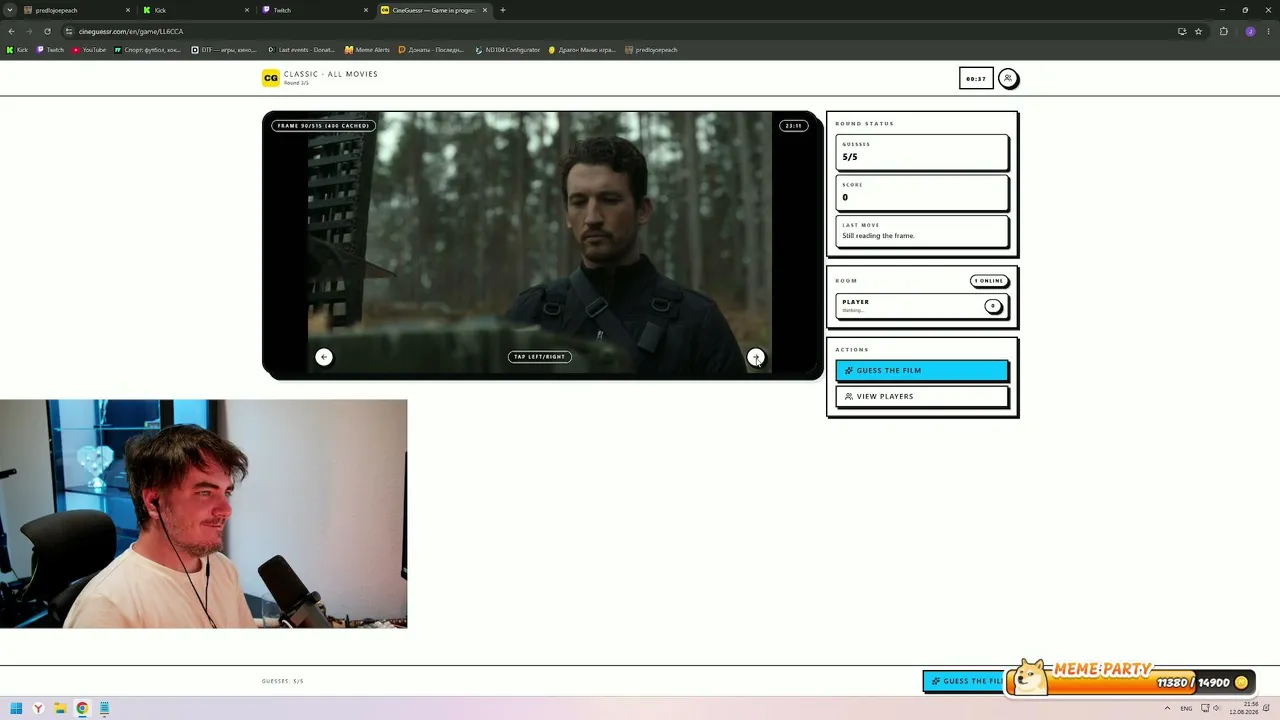The width and height of the screenshot is (1280, 720).
Task: Open the players icon in the page header
Action: coord(1008,78)
